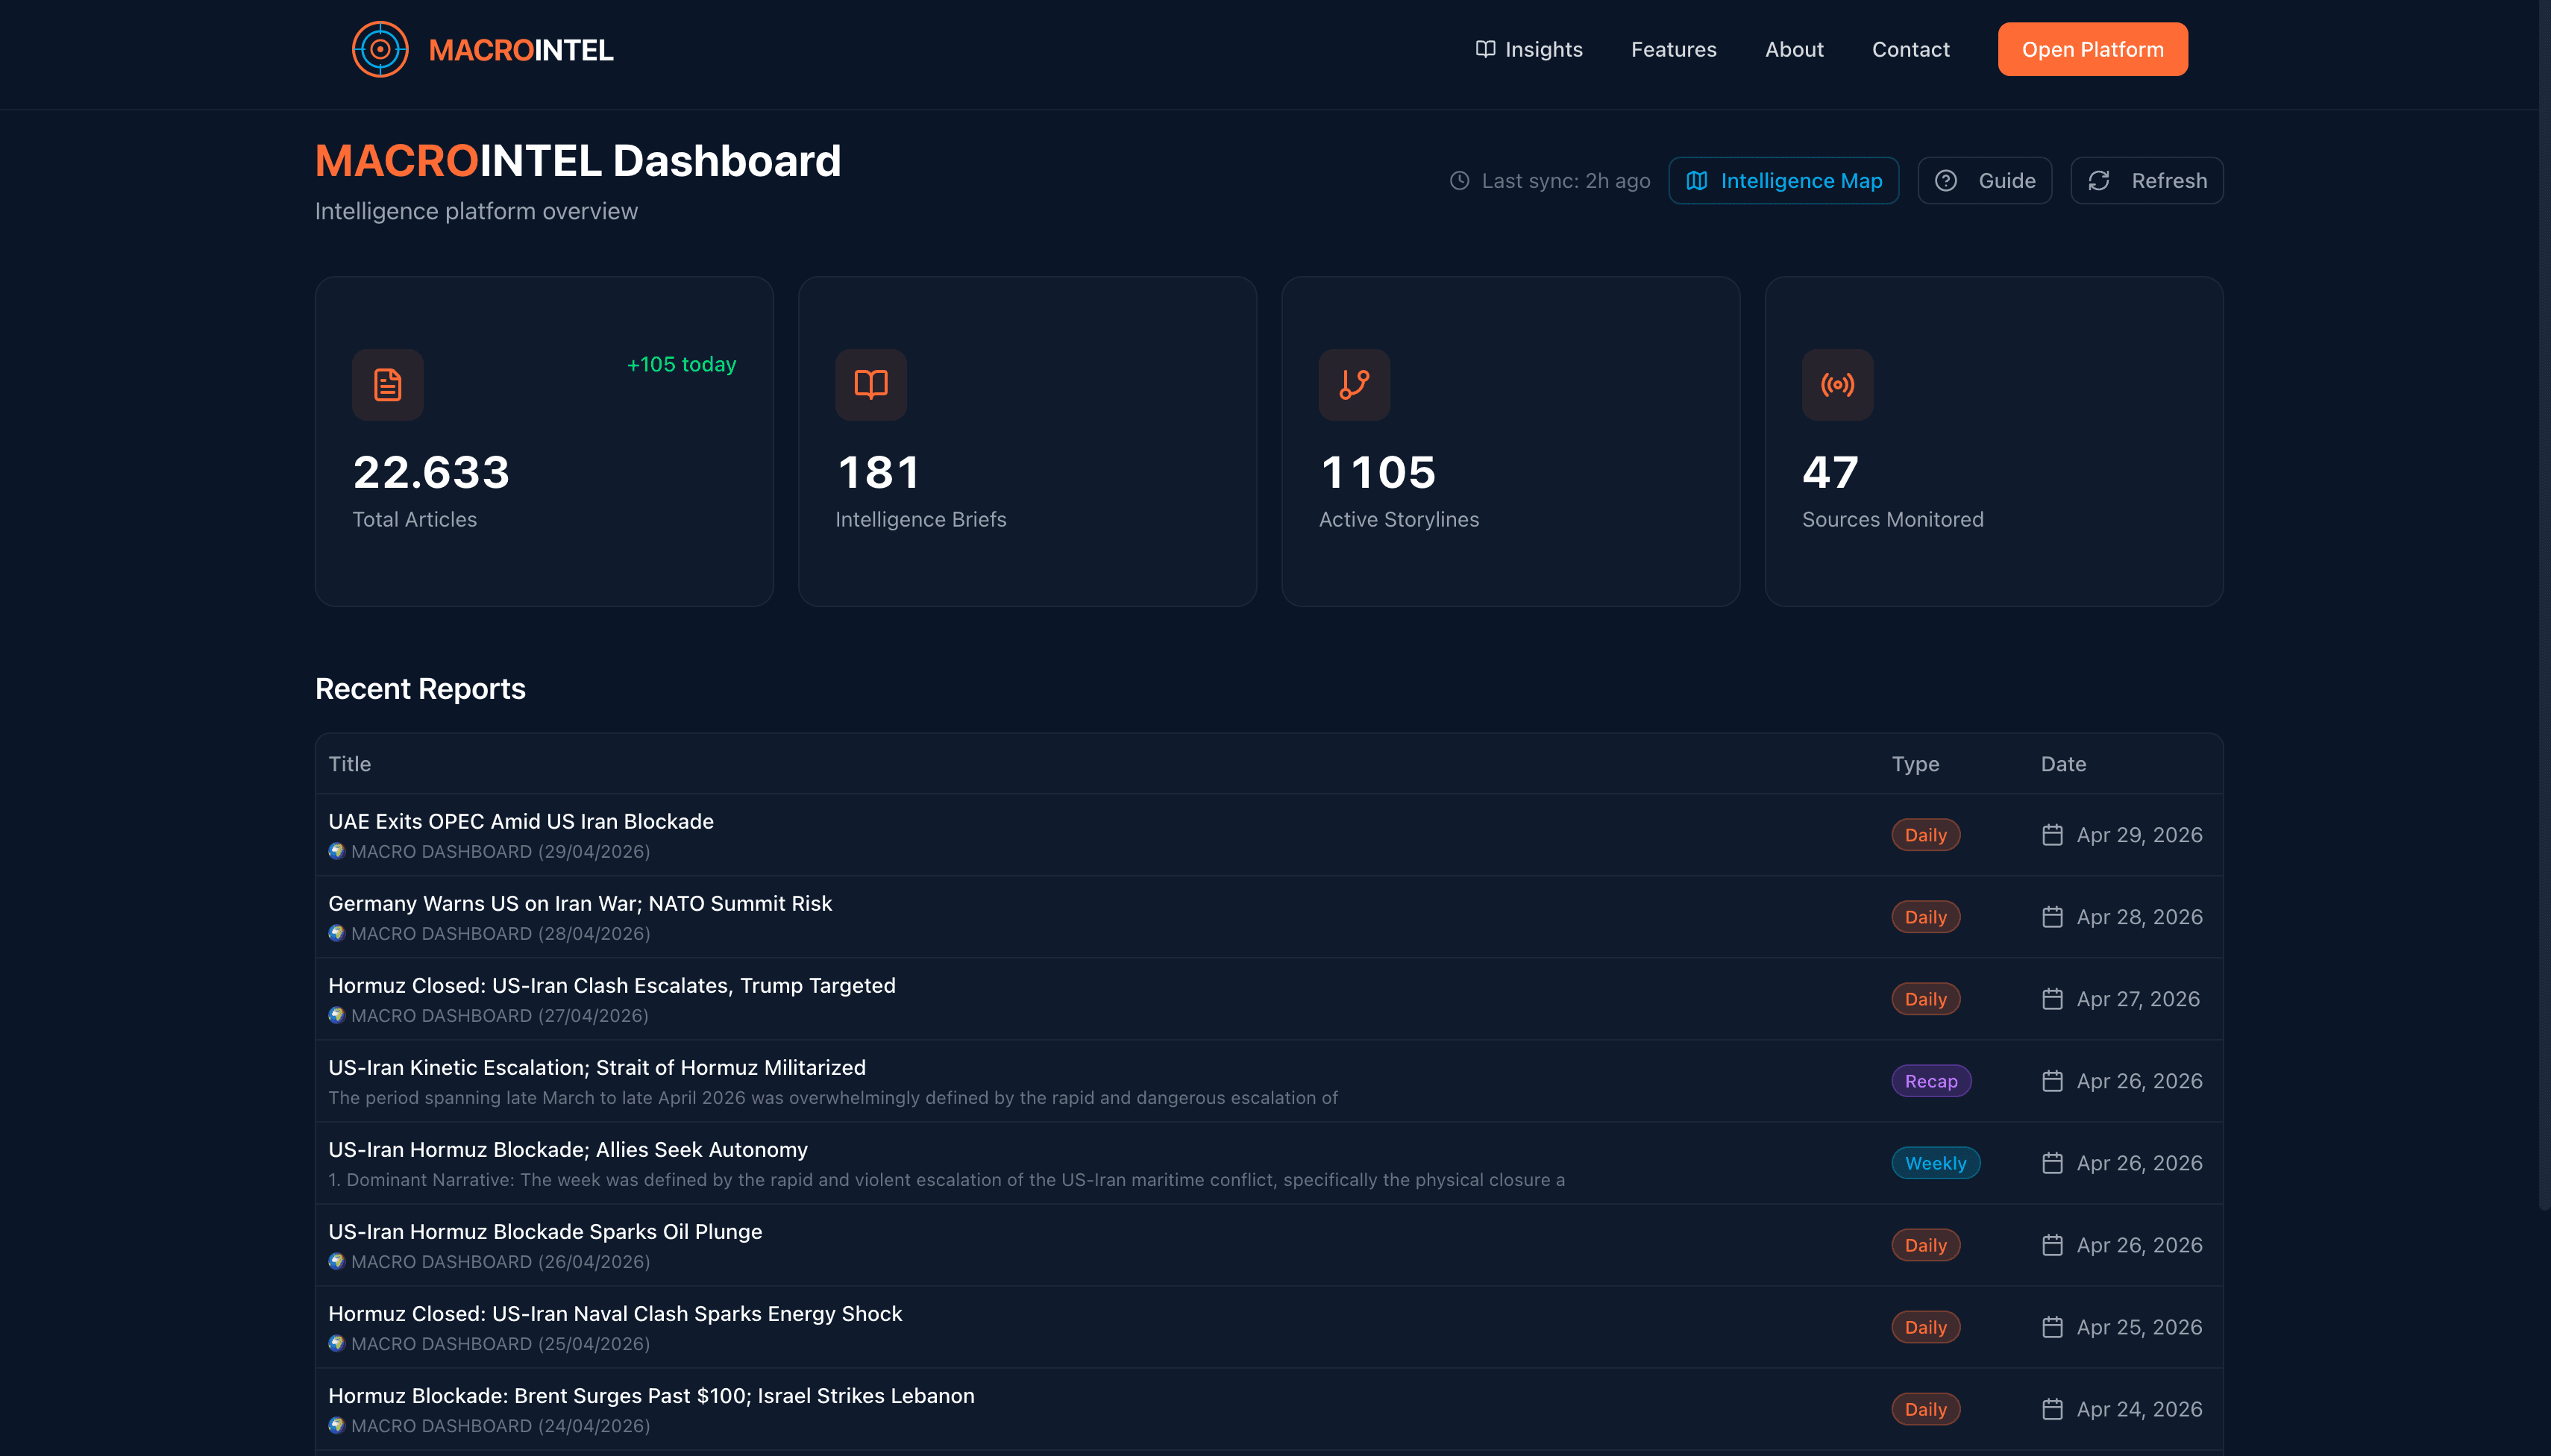Click globe icon beside MACRO DASHBOARD (28/04/2026)

(337, 933)
